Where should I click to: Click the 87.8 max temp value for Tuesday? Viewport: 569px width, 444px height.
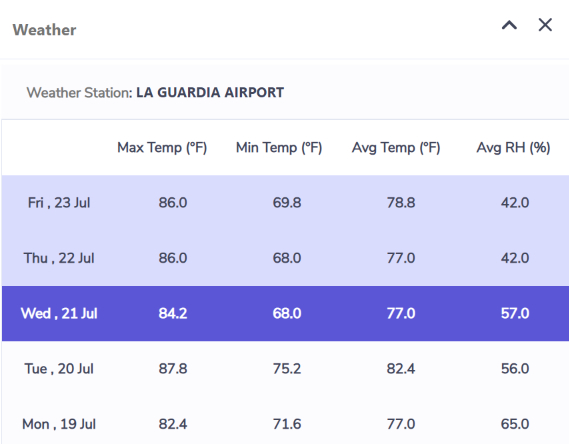[173, 369]
